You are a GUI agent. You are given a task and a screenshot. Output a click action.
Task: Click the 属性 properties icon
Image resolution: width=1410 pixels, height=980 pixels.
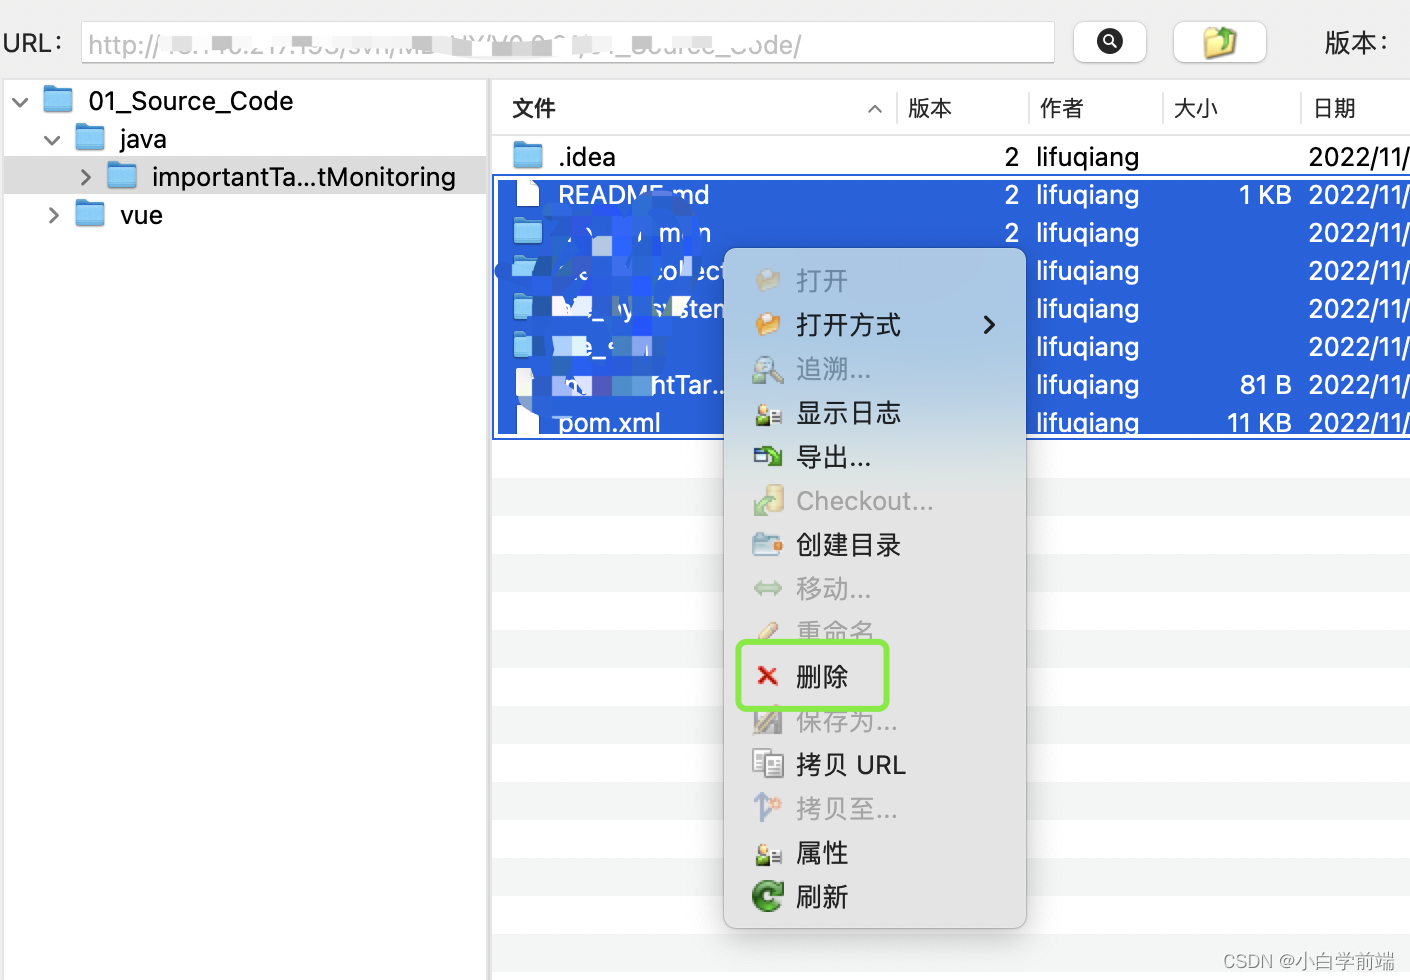point(767,852)
